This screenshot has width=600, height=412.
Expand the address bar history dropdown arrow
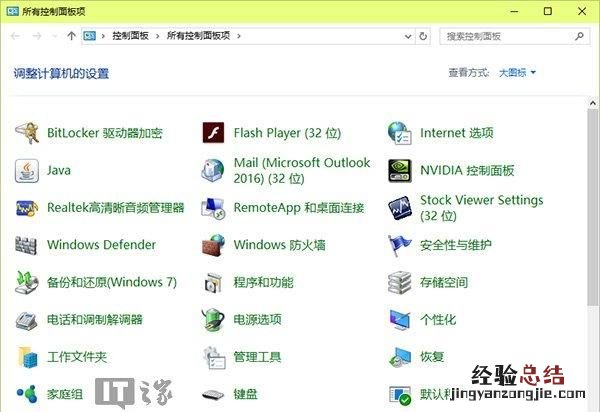click(408, 36)
